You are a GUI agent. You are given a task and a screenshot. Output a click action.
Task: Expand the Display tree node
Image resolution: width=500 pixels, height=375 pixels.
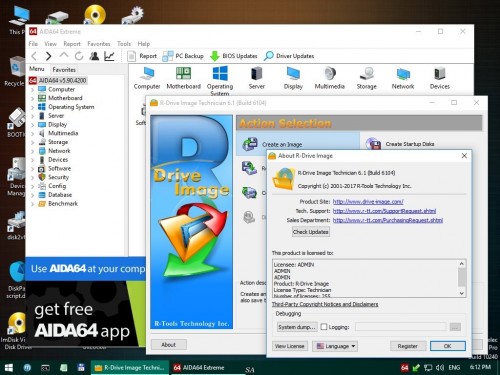coord(32,125)
